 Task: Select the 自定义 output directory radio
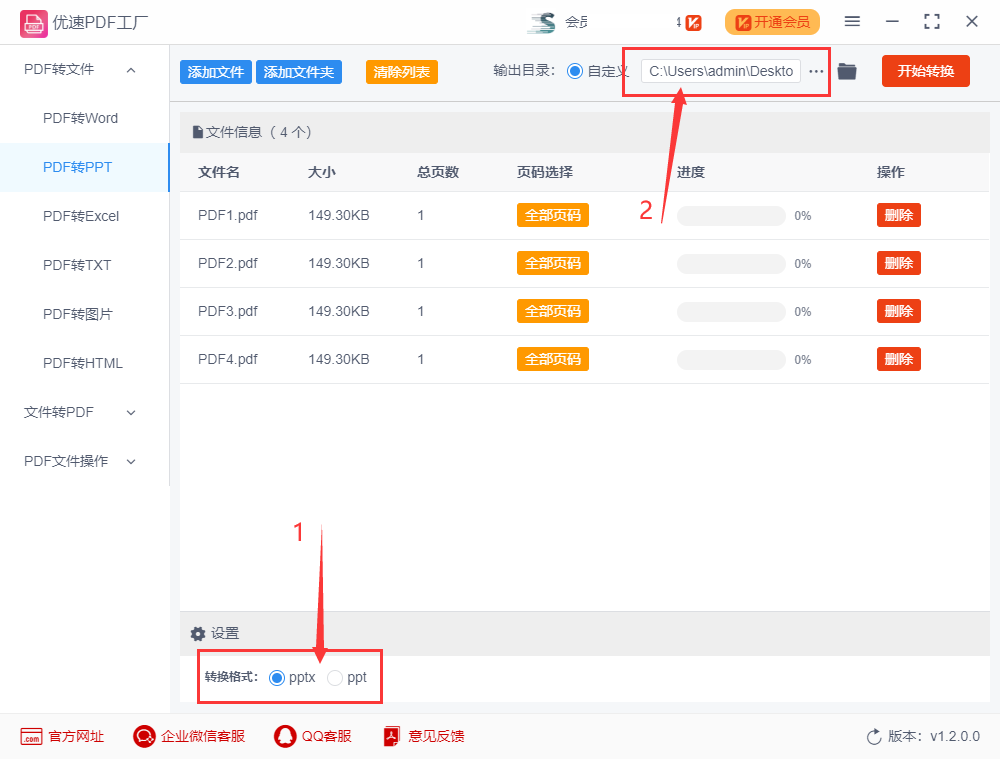tap(575, 71)
